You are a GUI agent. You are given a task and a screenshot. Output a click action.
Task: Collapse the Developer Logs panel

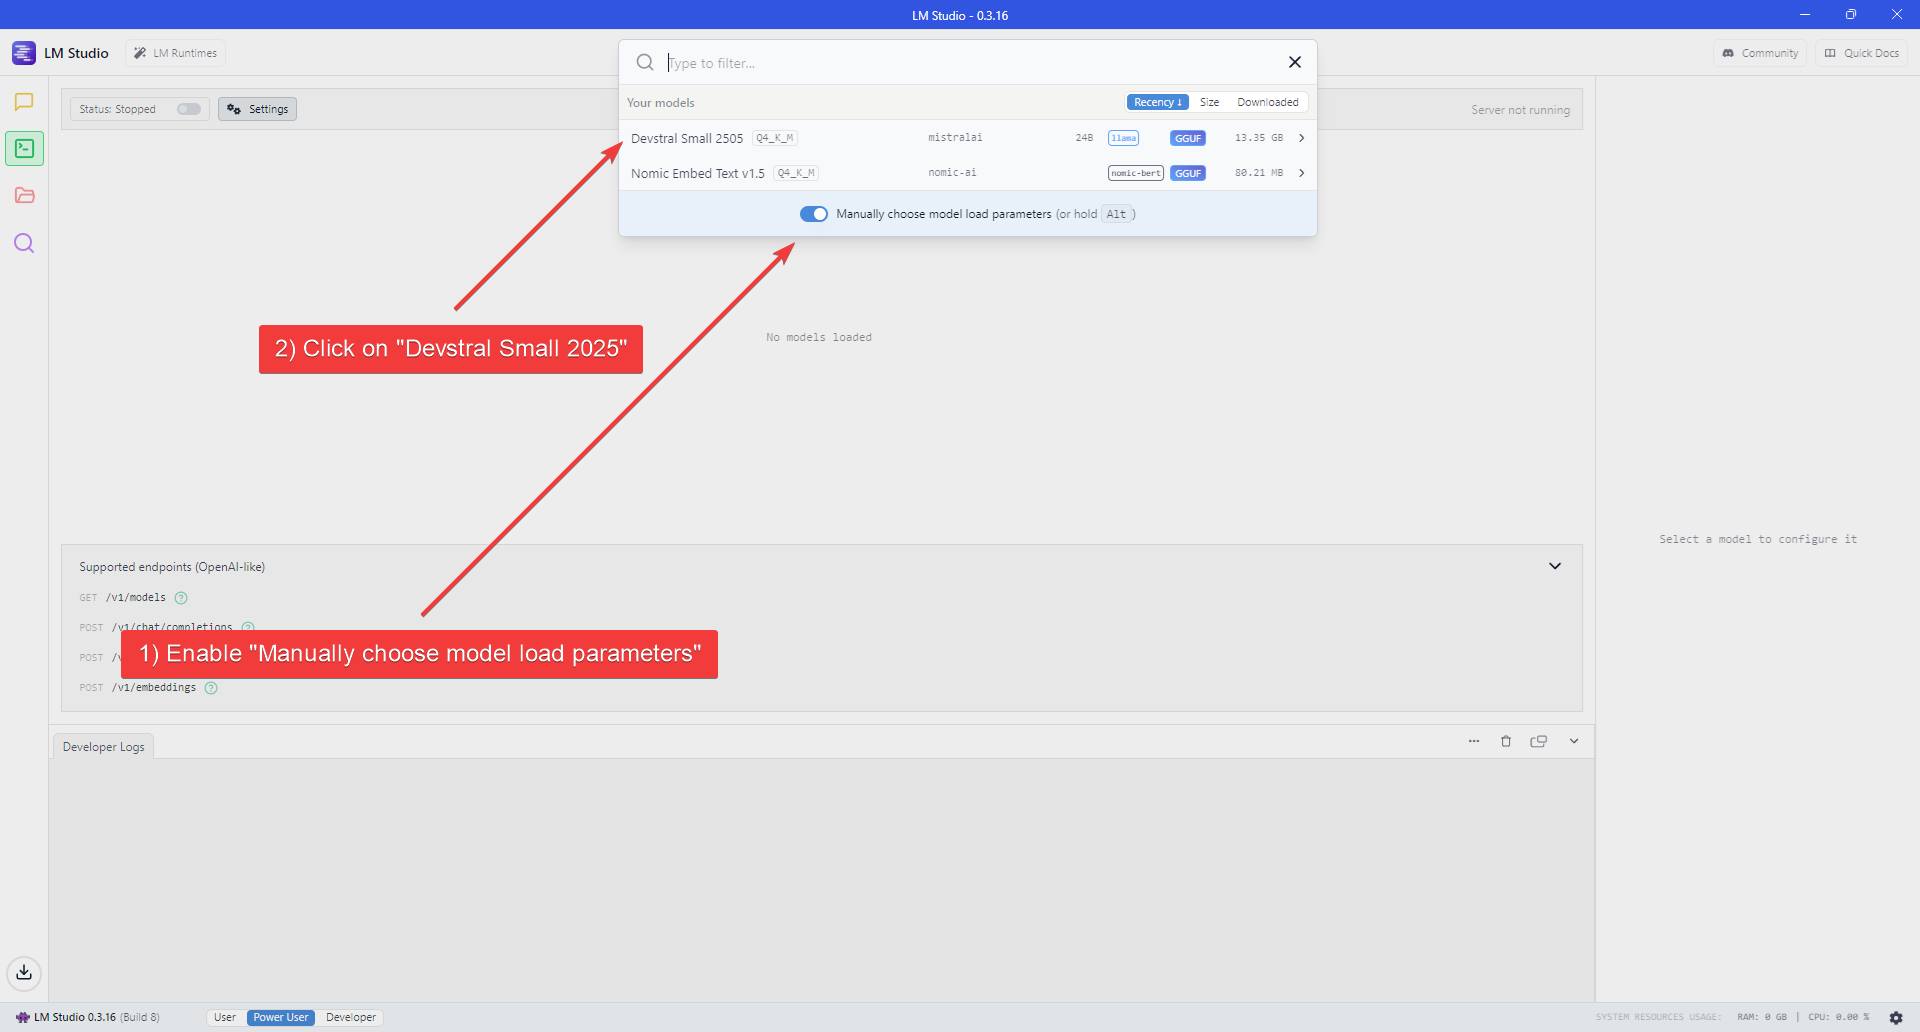1574,741
